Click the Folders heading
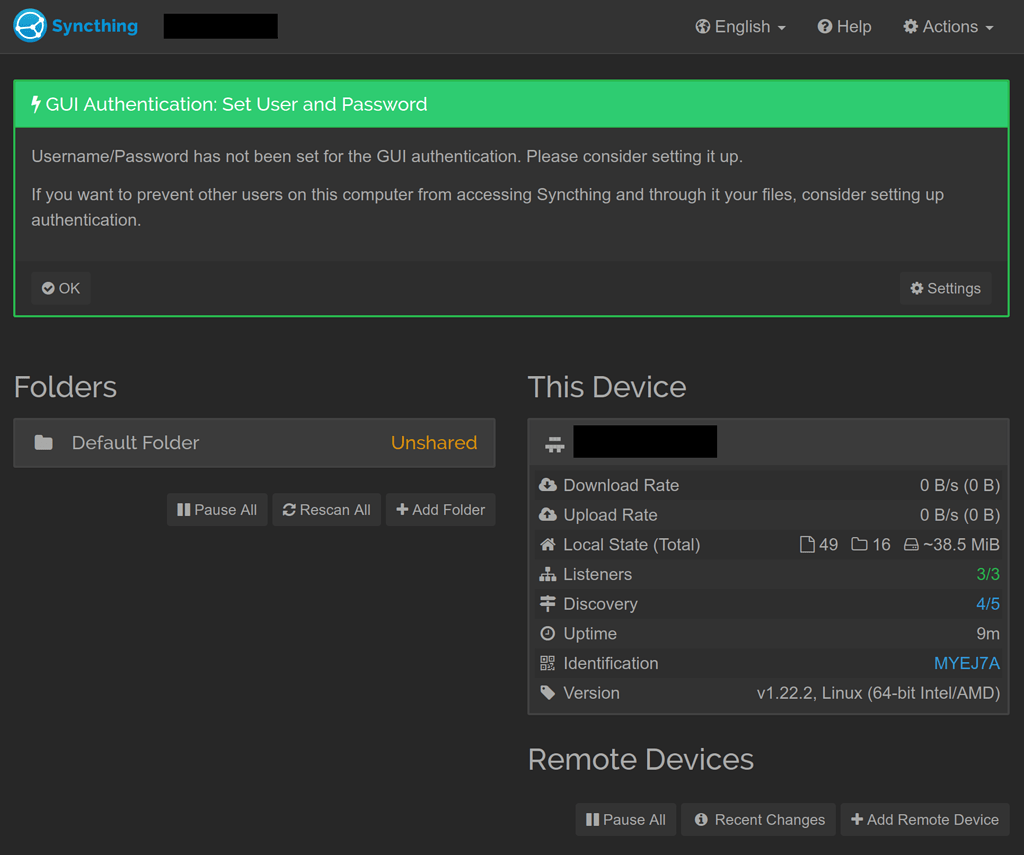This screenshot has width=1024, height=855. point(65,387)
